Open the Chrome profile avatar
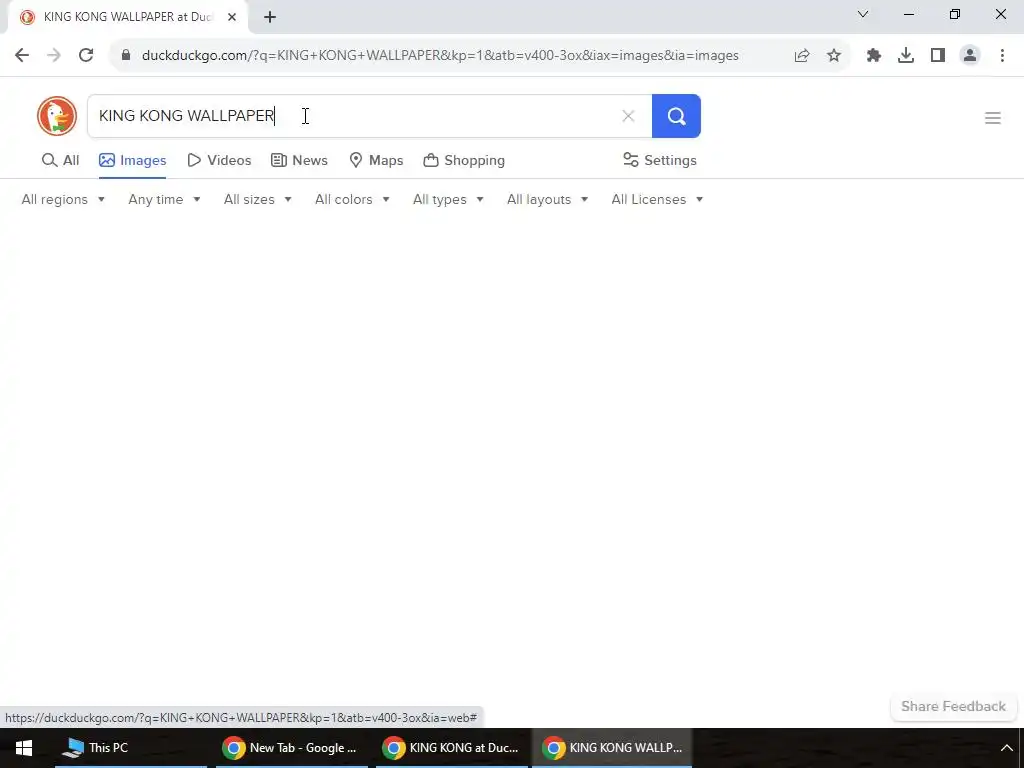This screenshot has height=768, width=1024. pyautogui.click(x=970, y=56)
